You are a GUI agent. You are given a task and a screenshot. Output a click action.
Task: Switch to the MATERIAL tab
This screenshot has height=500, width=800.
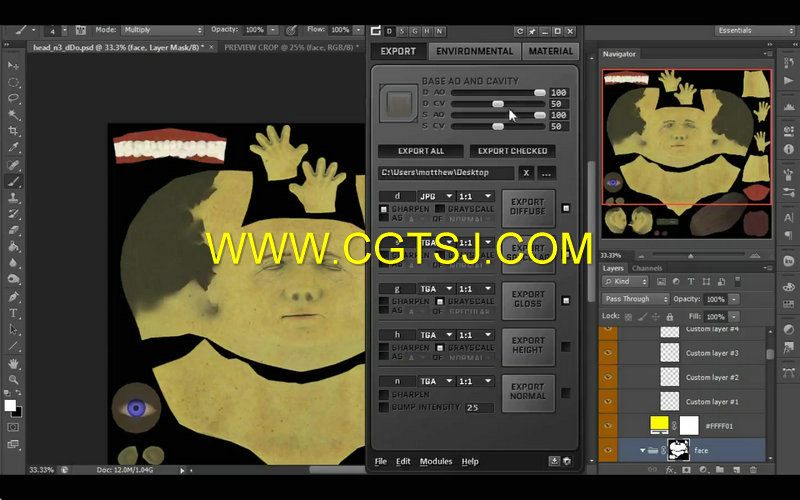[x=551, y=51]
